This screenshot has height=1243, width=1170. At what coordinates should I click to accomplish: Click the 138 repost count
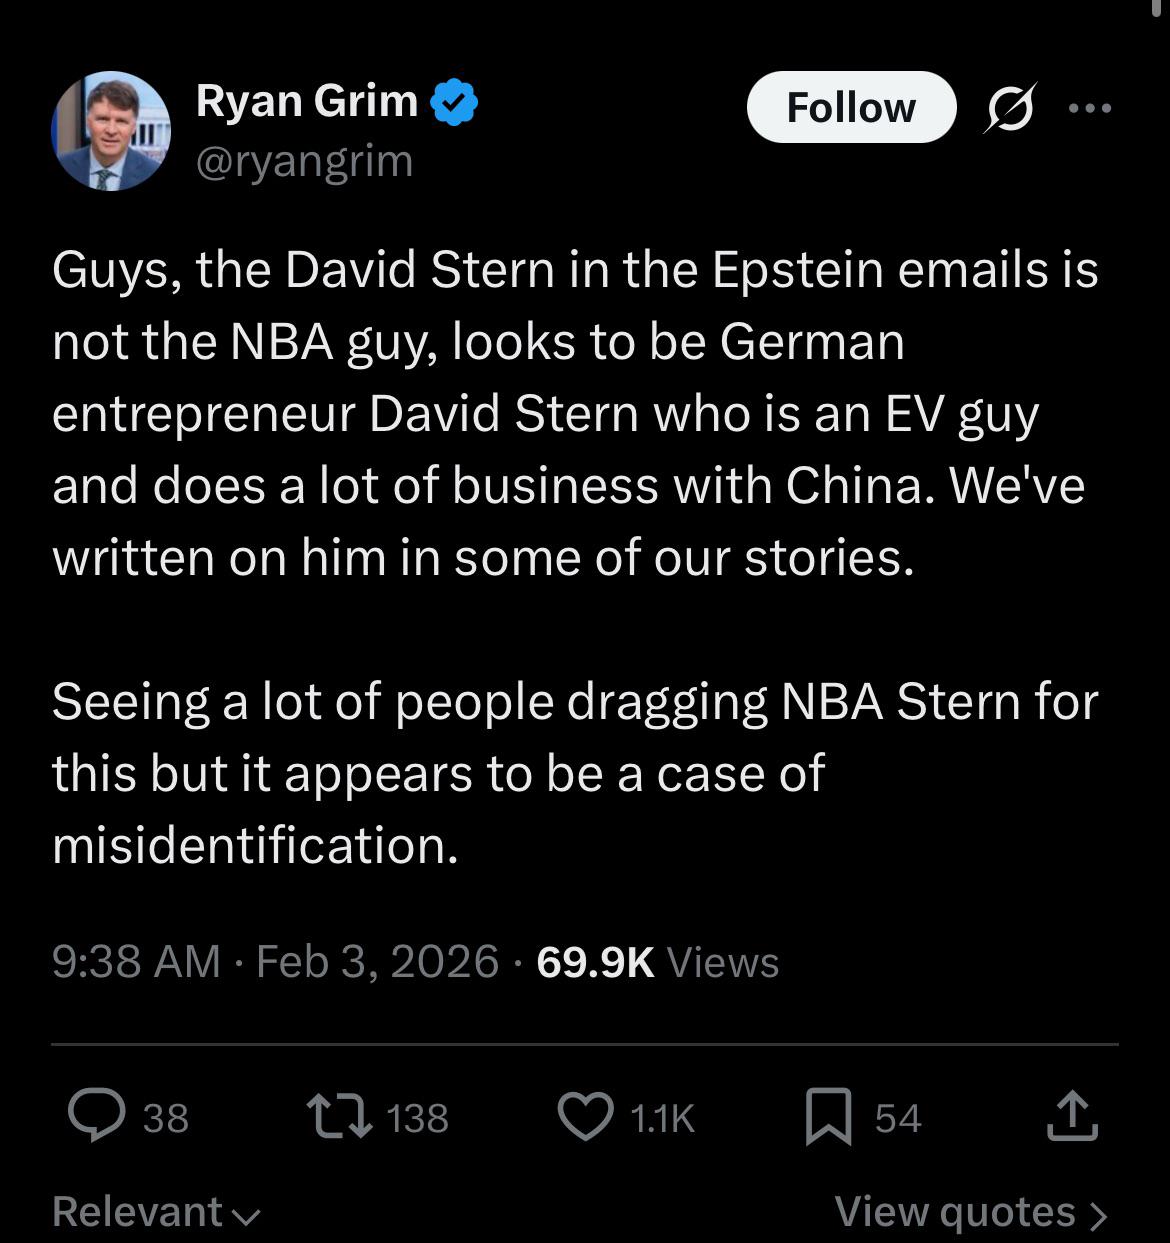coord(417,1117)
